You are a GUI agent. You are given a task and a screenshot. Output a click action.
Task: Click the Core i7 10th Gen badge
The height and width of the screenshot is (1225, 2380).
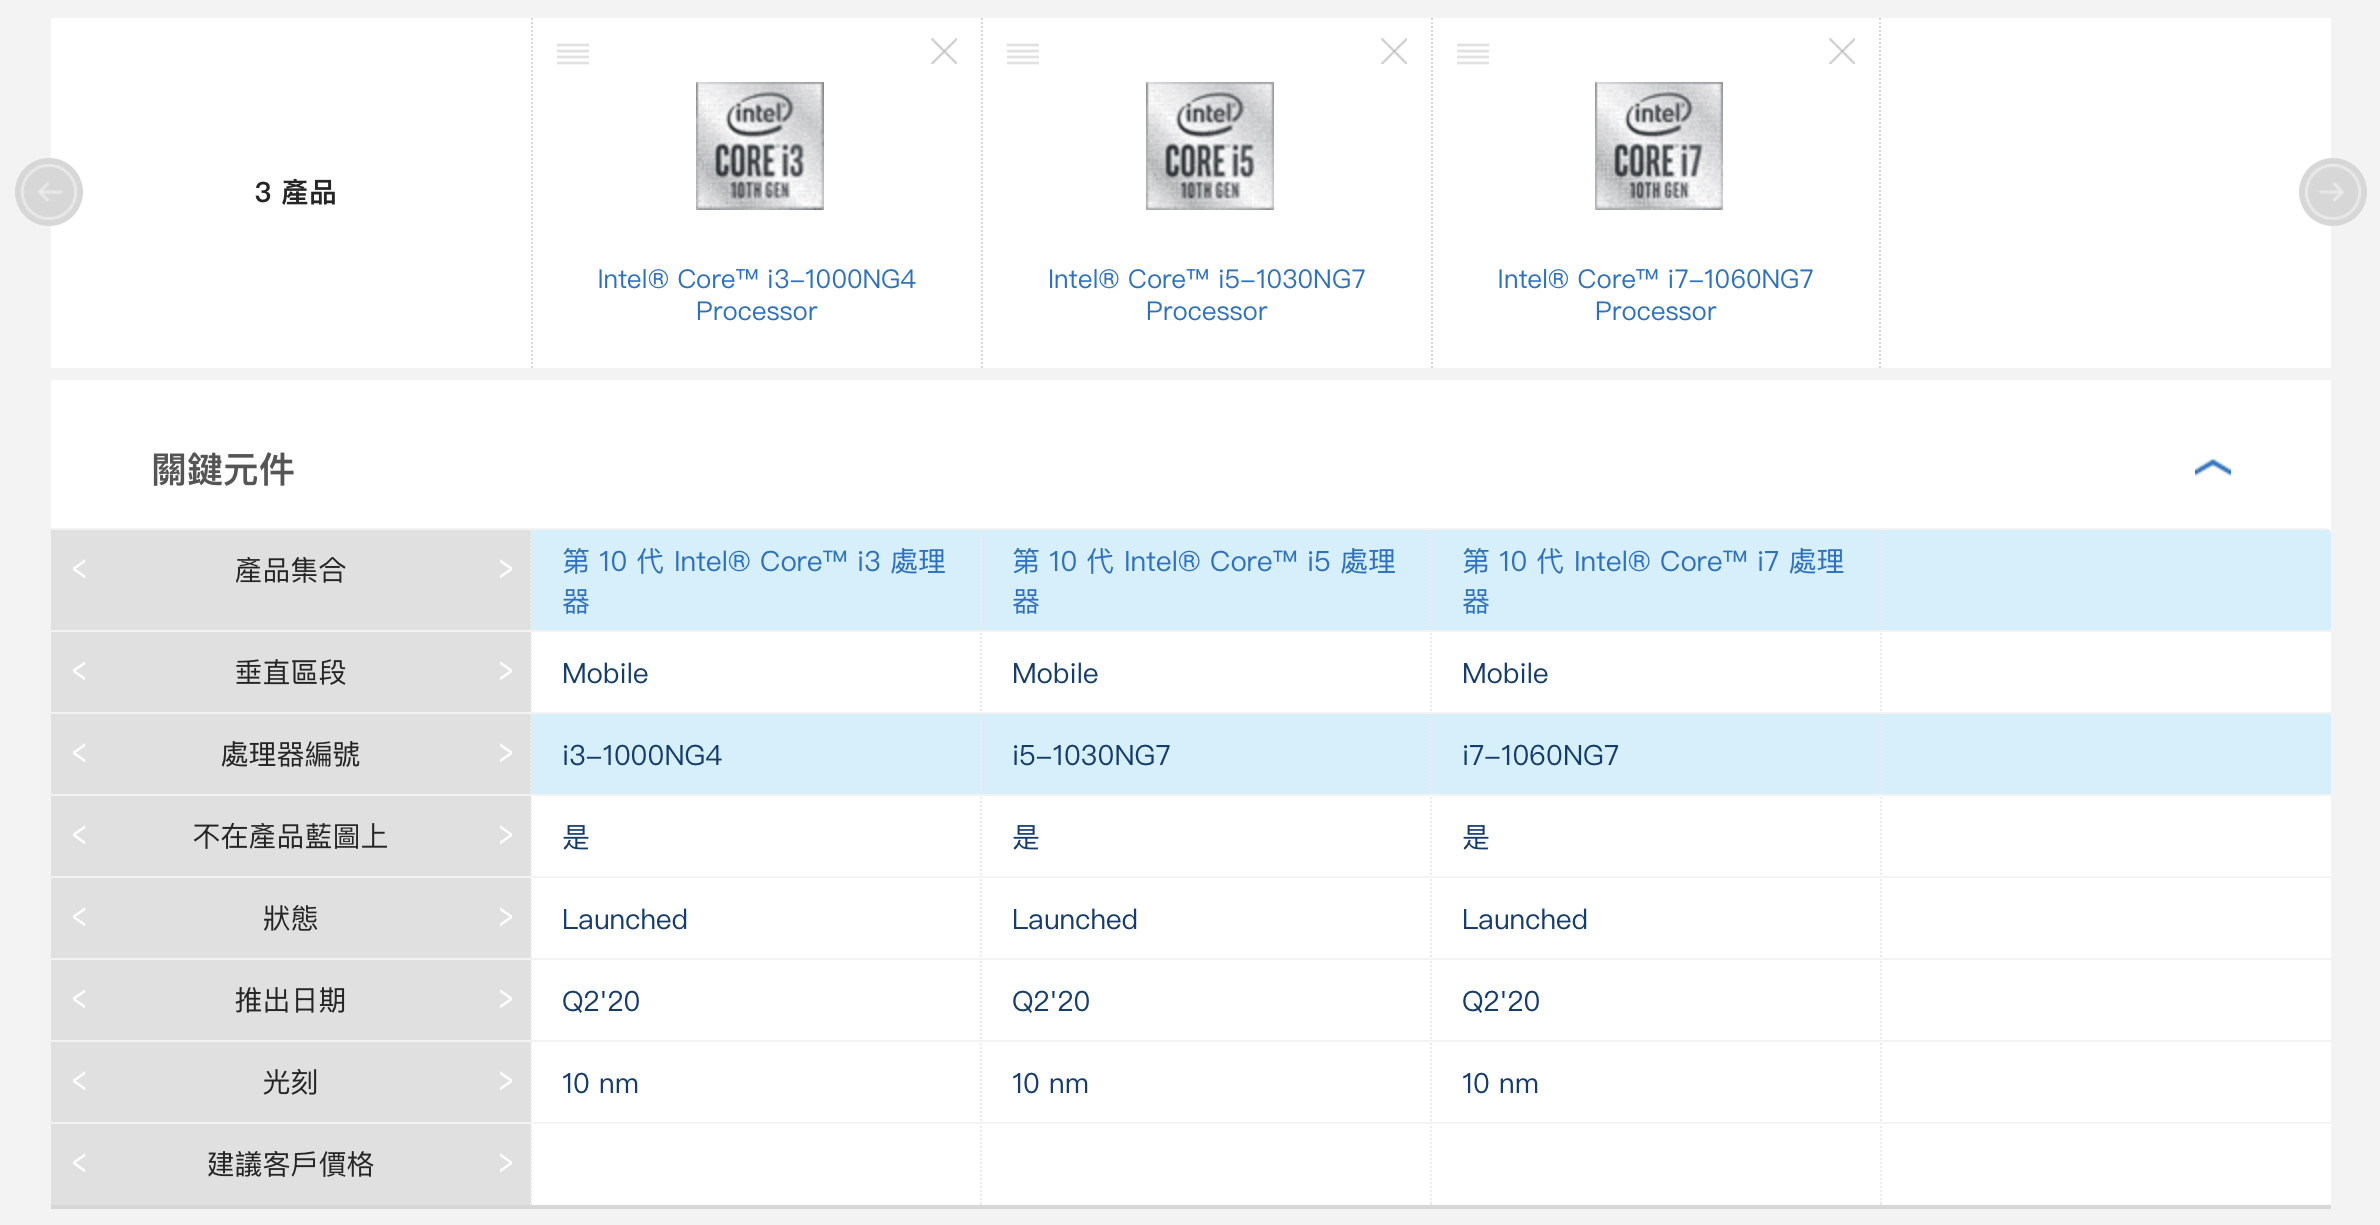point(1659,146)
